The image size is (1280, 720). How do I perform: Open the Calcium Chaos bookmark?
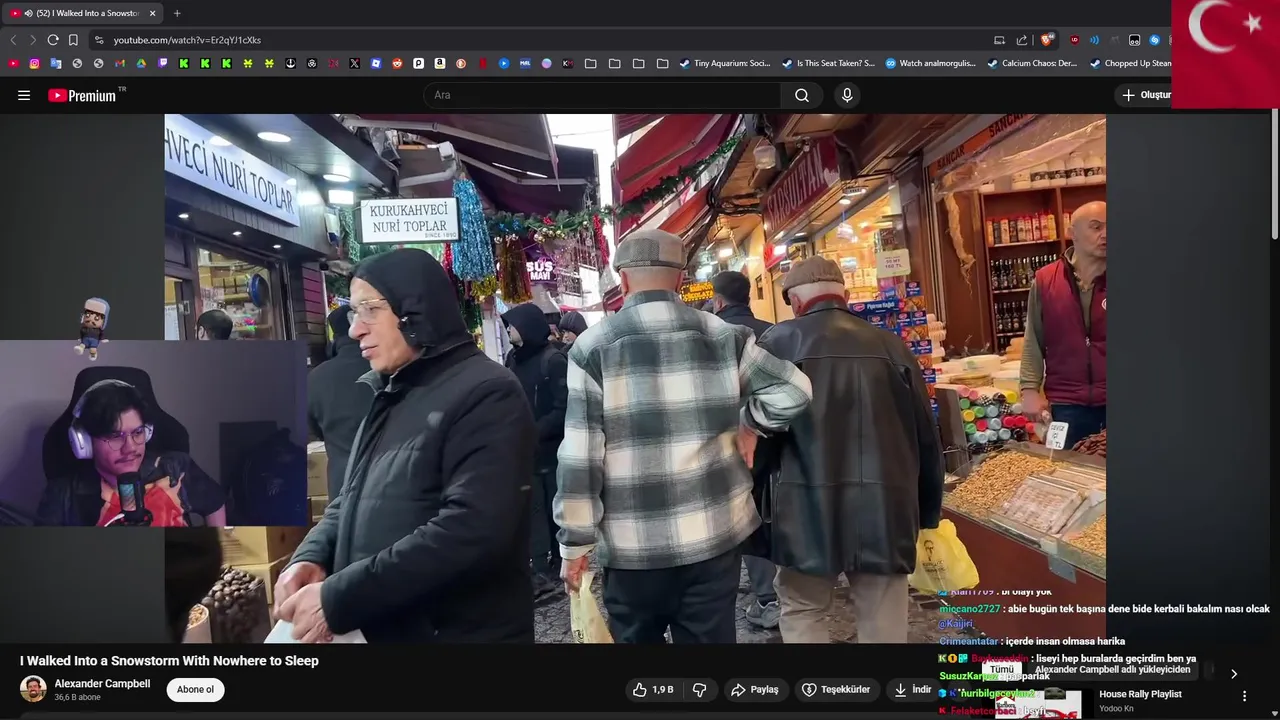[1032, 63]
